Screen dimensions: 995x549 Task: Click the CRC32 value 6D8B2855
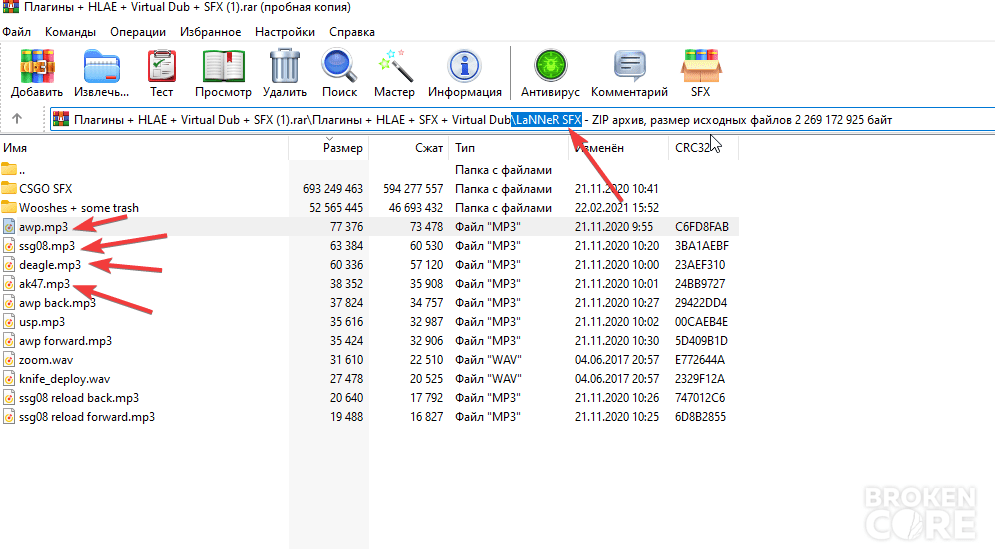click(x=701, y=417)
